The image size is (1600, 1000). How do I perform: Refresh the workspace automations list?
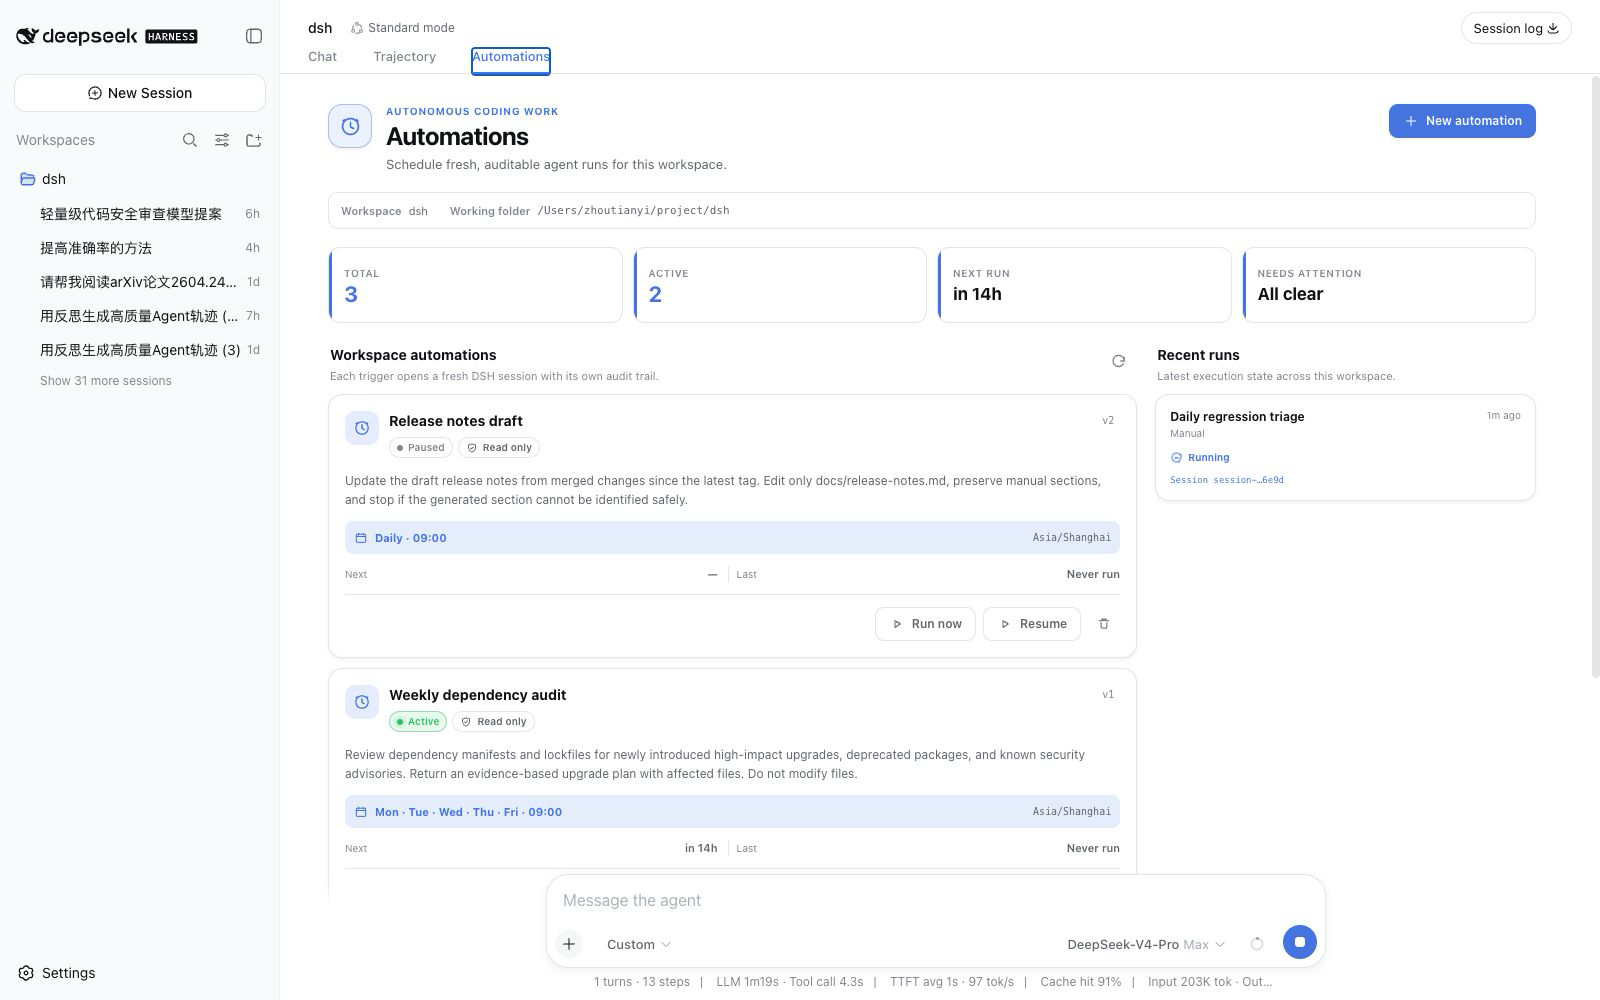point(1118,361)
